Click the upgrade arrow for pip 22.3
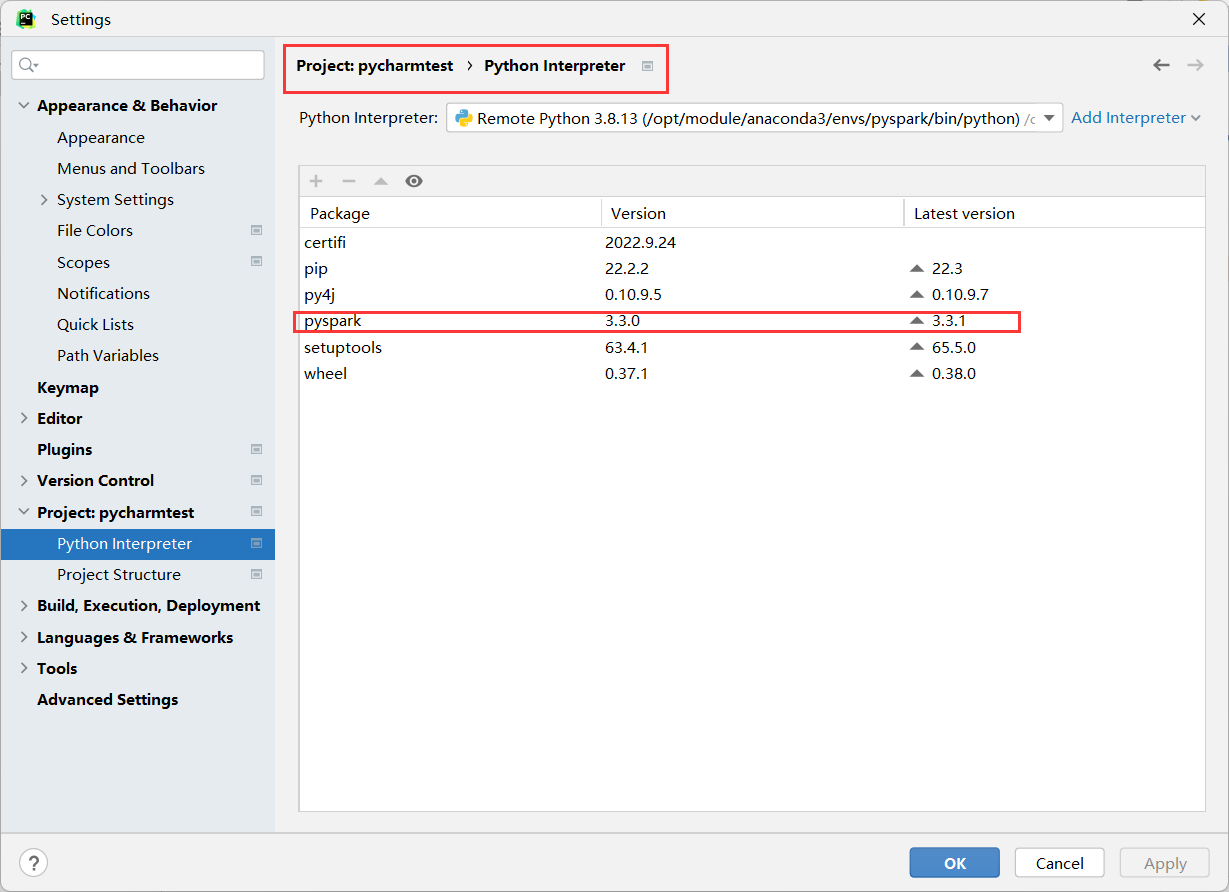1229x892 pixels. (916, 269)
